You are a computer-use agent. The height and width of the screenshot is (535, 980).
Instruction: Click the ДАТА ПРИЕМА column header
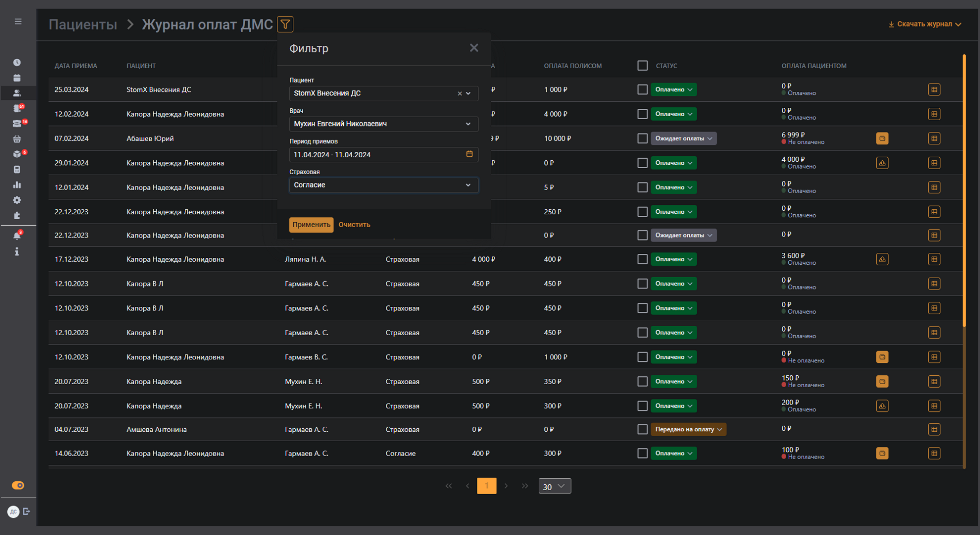pos(76,66)
